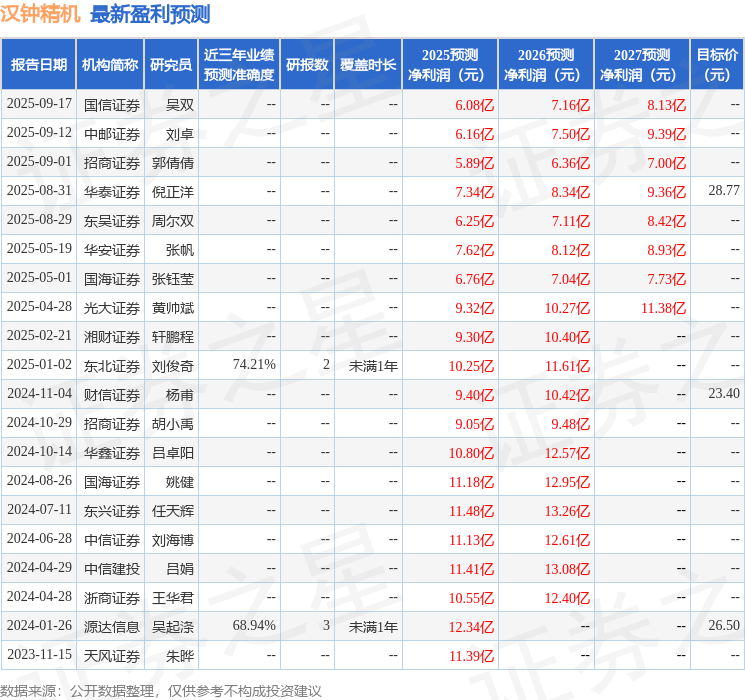Click the 汉钟精机 stock name title

pyautogui.click(x=41, y=14)
